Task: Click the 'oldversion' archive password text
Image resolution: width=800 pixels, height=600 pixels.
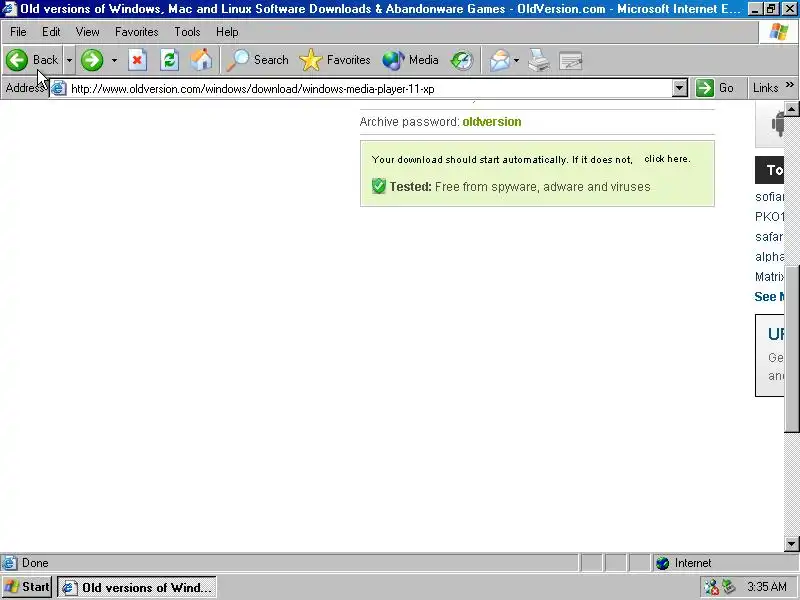Action: [x=492, y=121]
